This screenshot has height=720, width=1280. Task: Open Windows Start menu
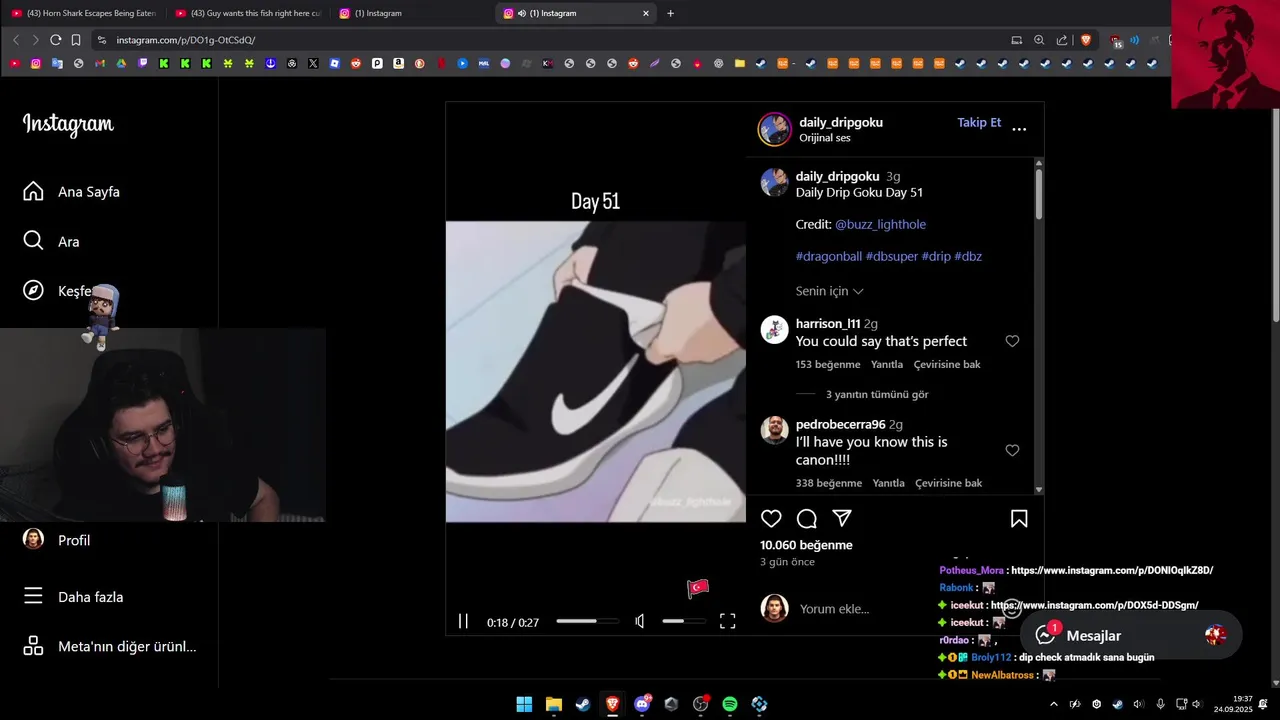pos(524,704)
